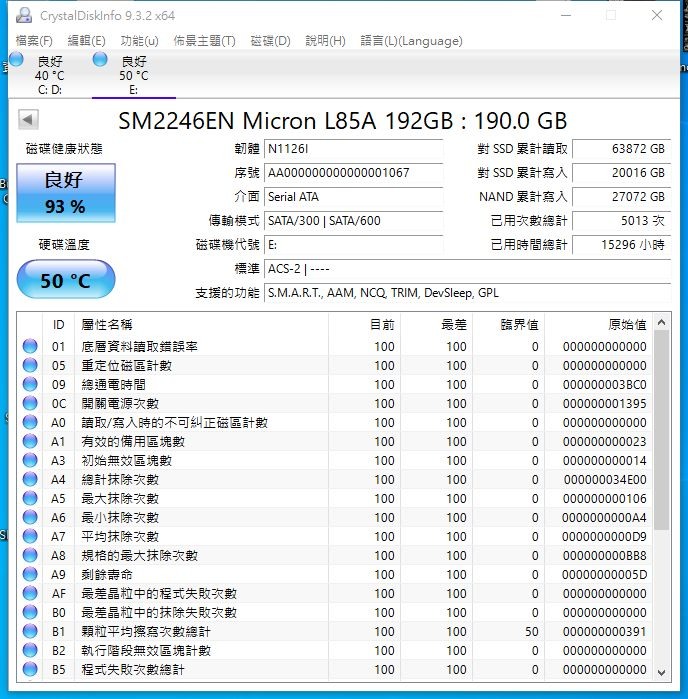Click the total host writes value 20016 GB
This screenshot has width=688, height=699.
pyautogui.click(x=622, y=173)
